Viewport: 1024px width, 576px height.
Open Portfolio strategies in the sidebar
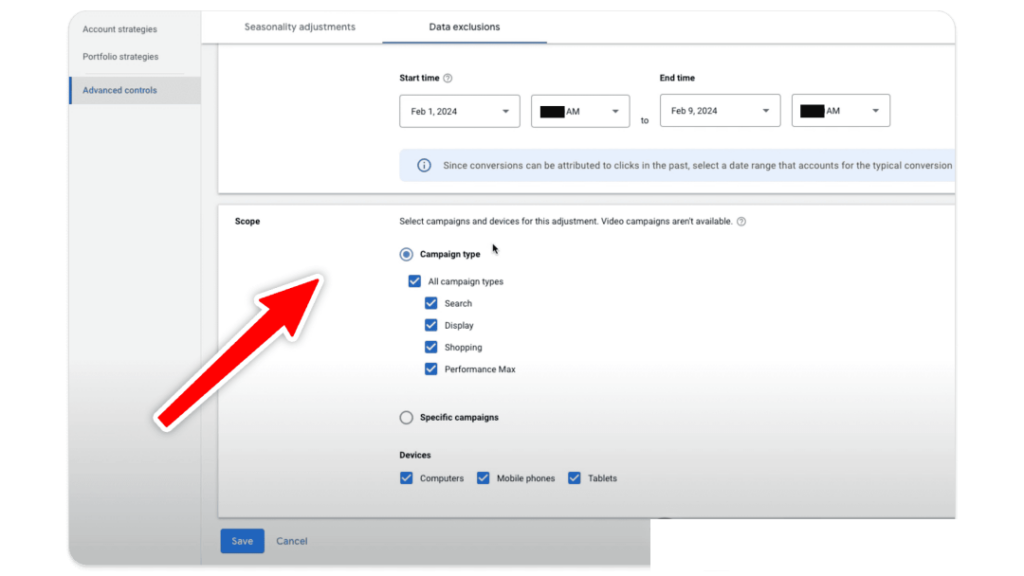pos(120,57)
